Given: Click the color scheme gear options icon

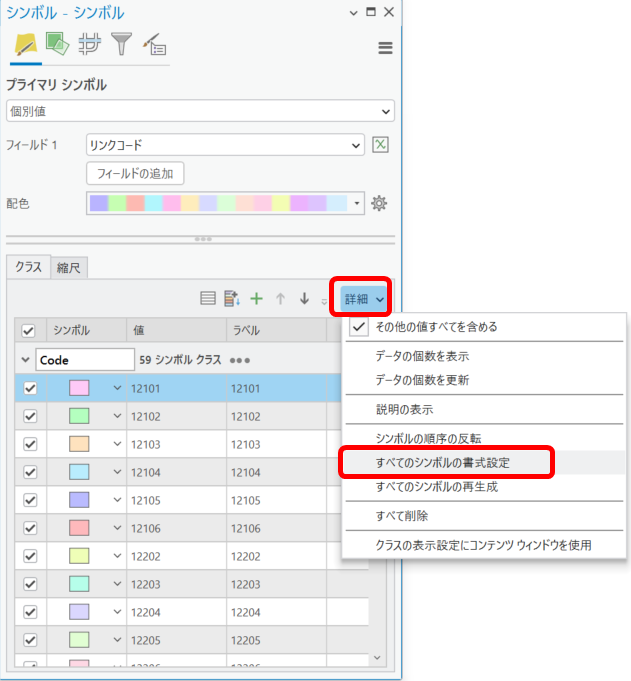Looking at the screenshot, I should [379, 203].
